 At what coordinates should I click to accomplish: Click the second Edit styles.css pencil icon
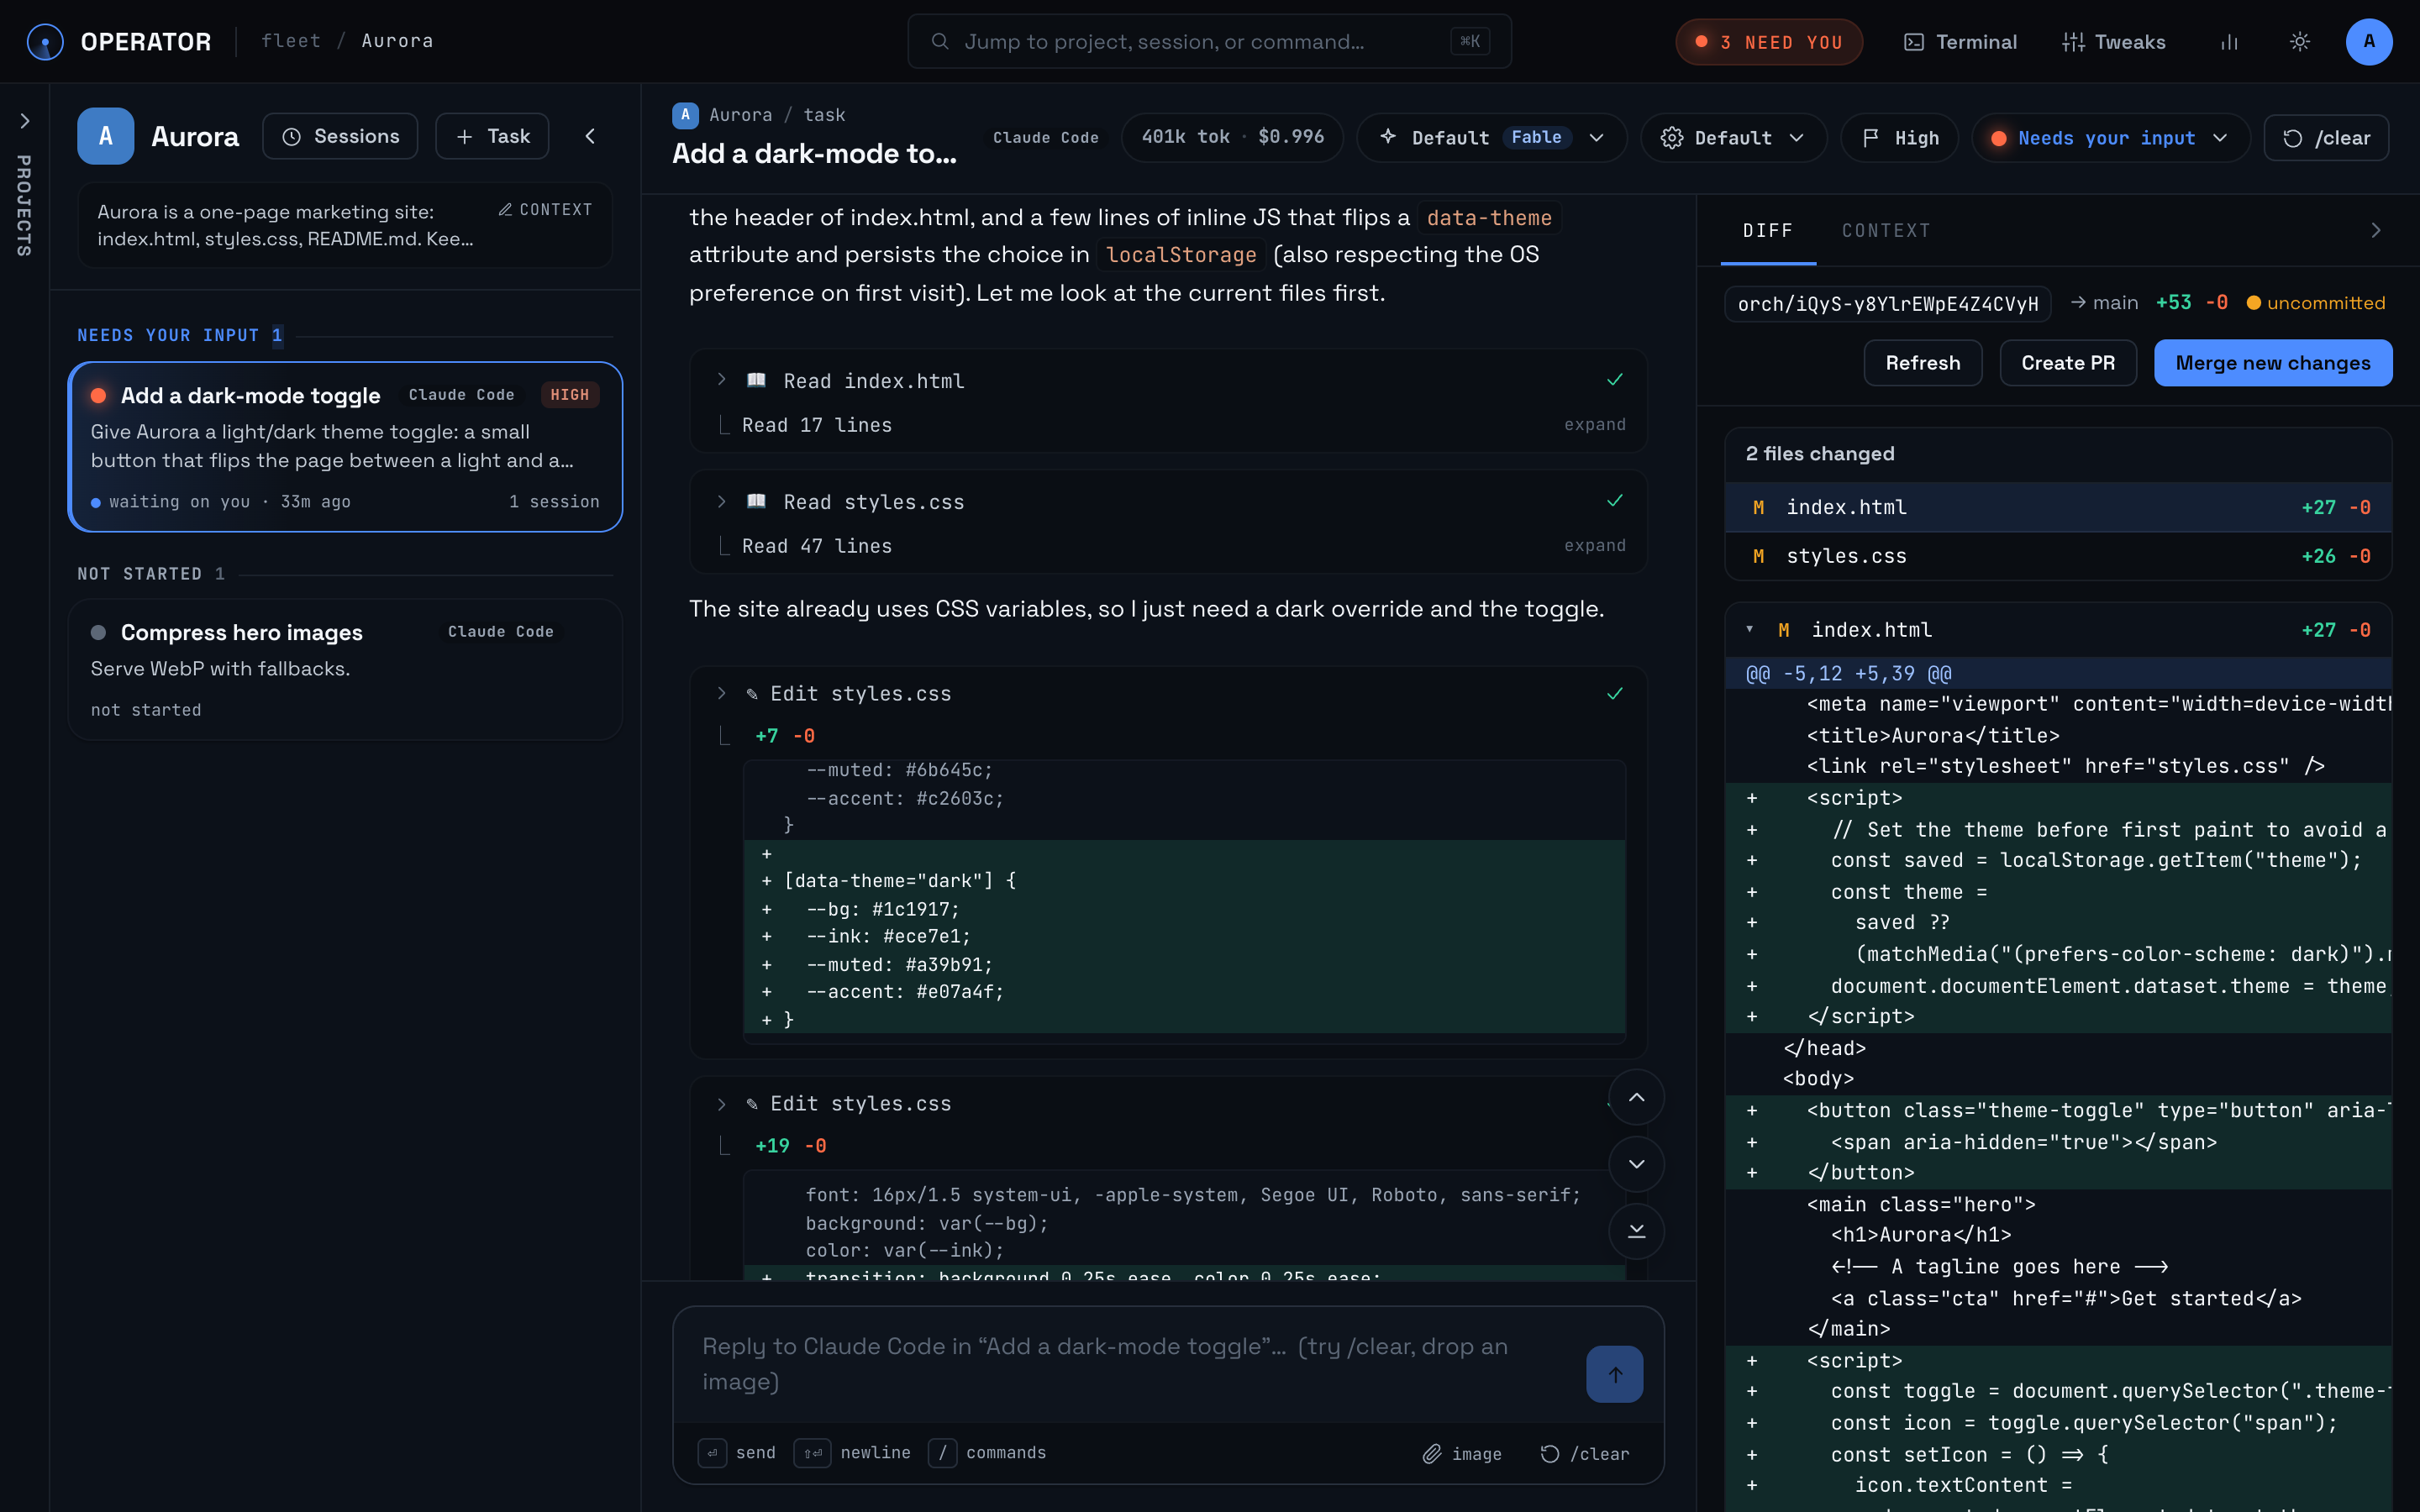tap(752, 1104)
